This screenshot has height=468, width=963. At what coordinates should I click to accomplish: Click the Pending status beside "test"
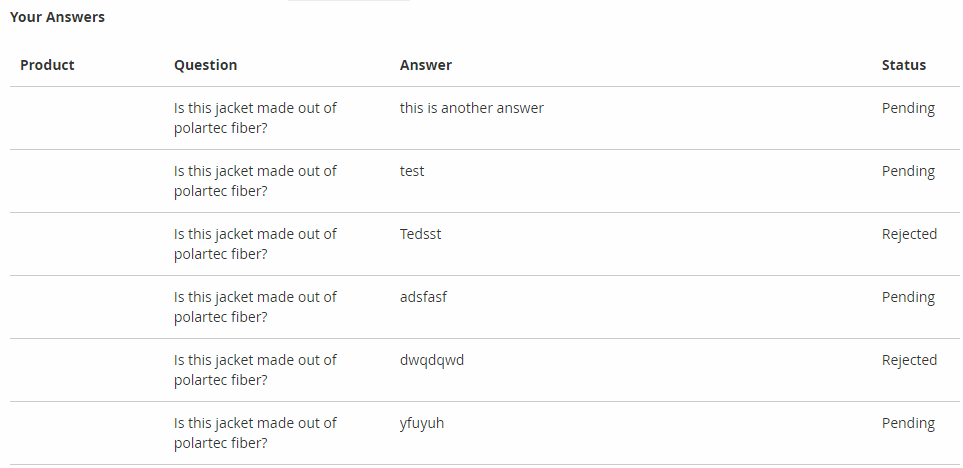pos(907,171)
